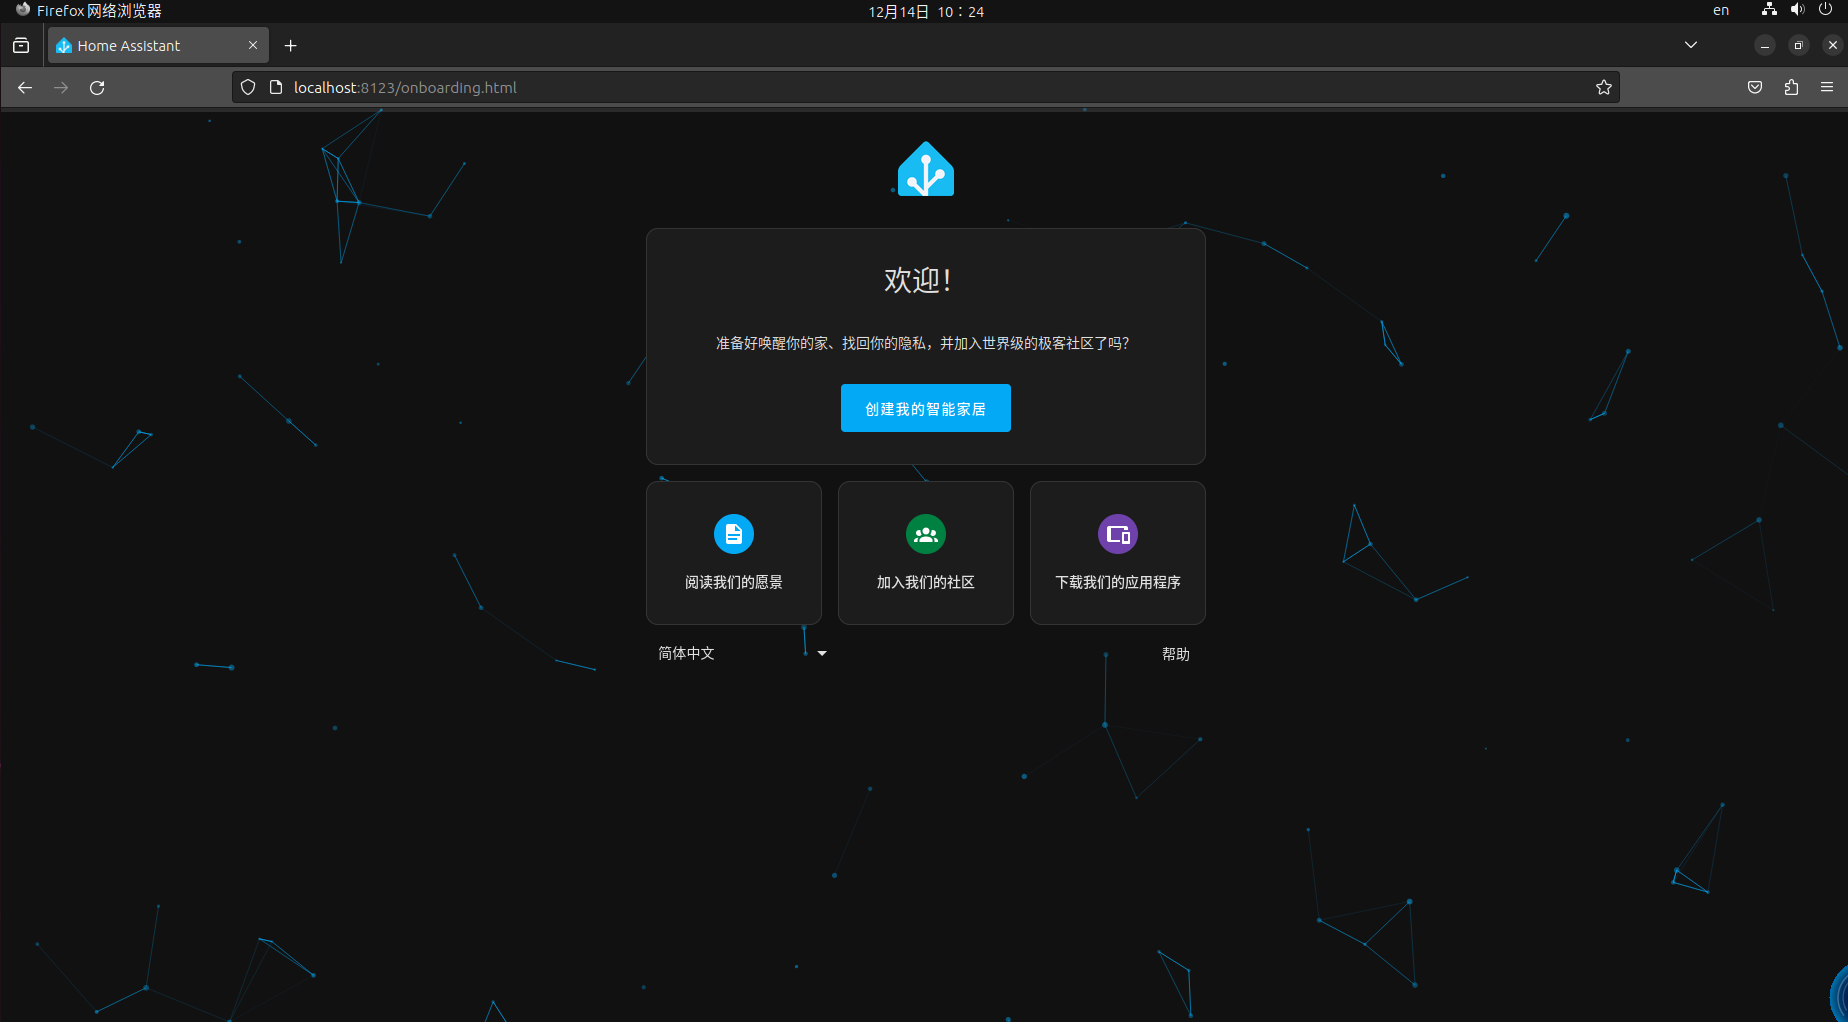This screenshot has width=1848, height=1022.
Task: Click the tracking protection shield icon
Action: [248, 88]
